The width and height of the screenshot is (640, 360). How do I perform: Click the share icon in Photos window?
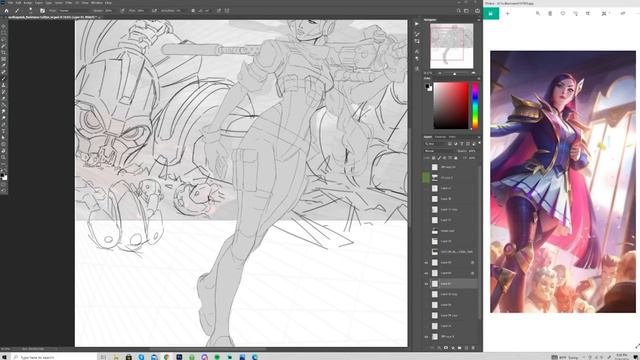coord(623,13)
